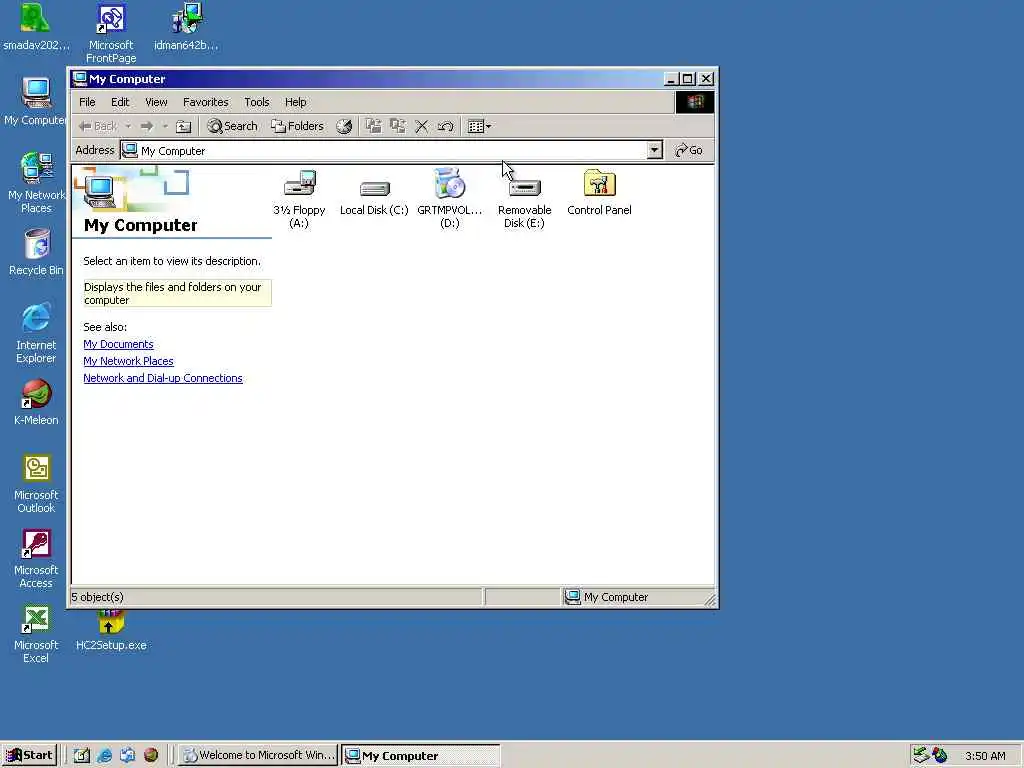Open the Help menu

click(x=295, y=102)
